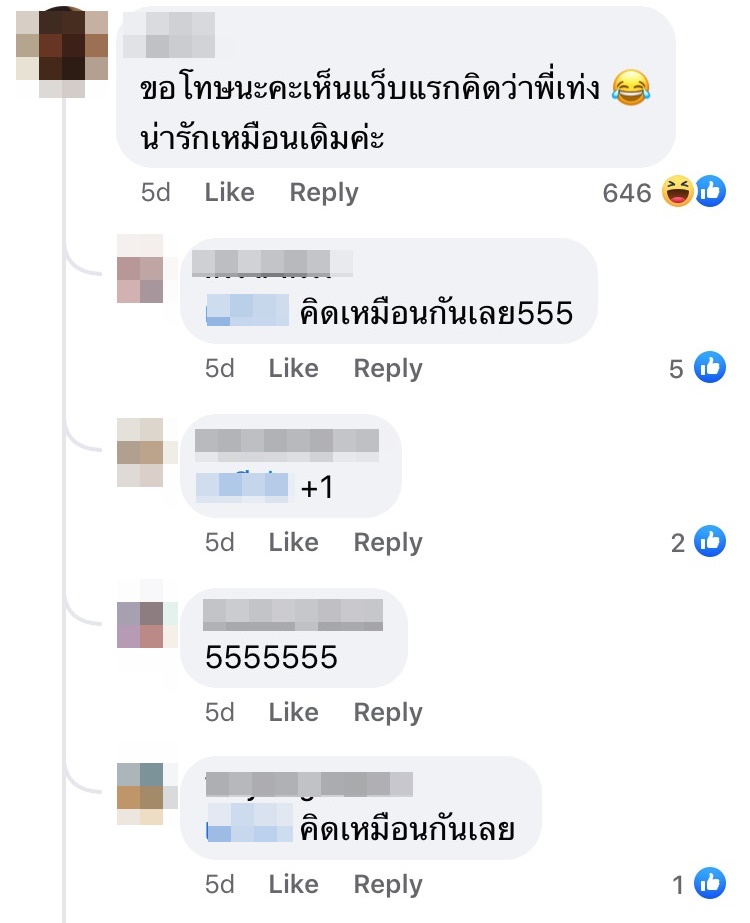Like the 5555555 reply comment
The image size is (750, 923).
(x=294, y=712)
